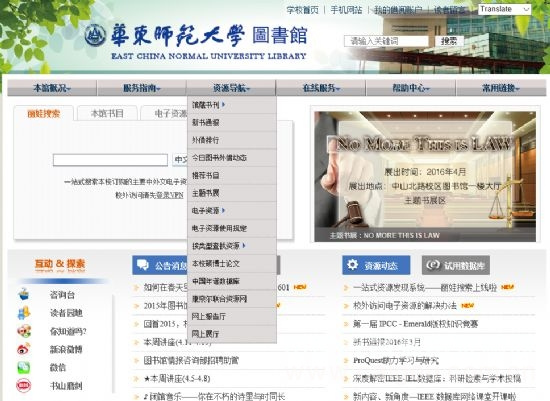Image resolution: width=550 pixels, height=401 pixels.
Task: Expand the 电子资源 submenu in the dropdown
Action: [223, 210]
